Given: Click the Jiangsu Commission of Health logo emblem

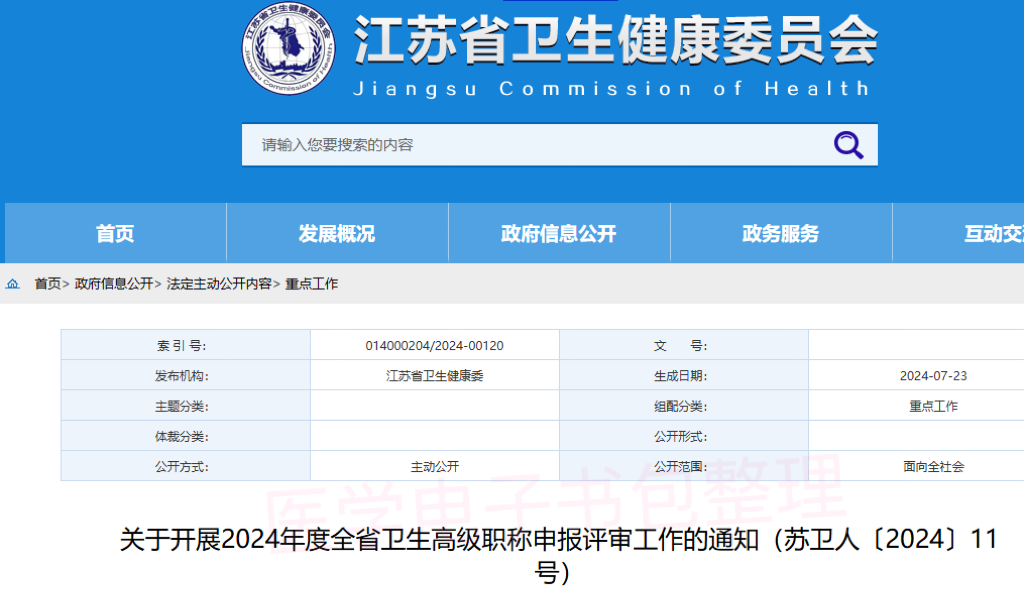Looking at the screenshot, I should [x=289, y=48].
